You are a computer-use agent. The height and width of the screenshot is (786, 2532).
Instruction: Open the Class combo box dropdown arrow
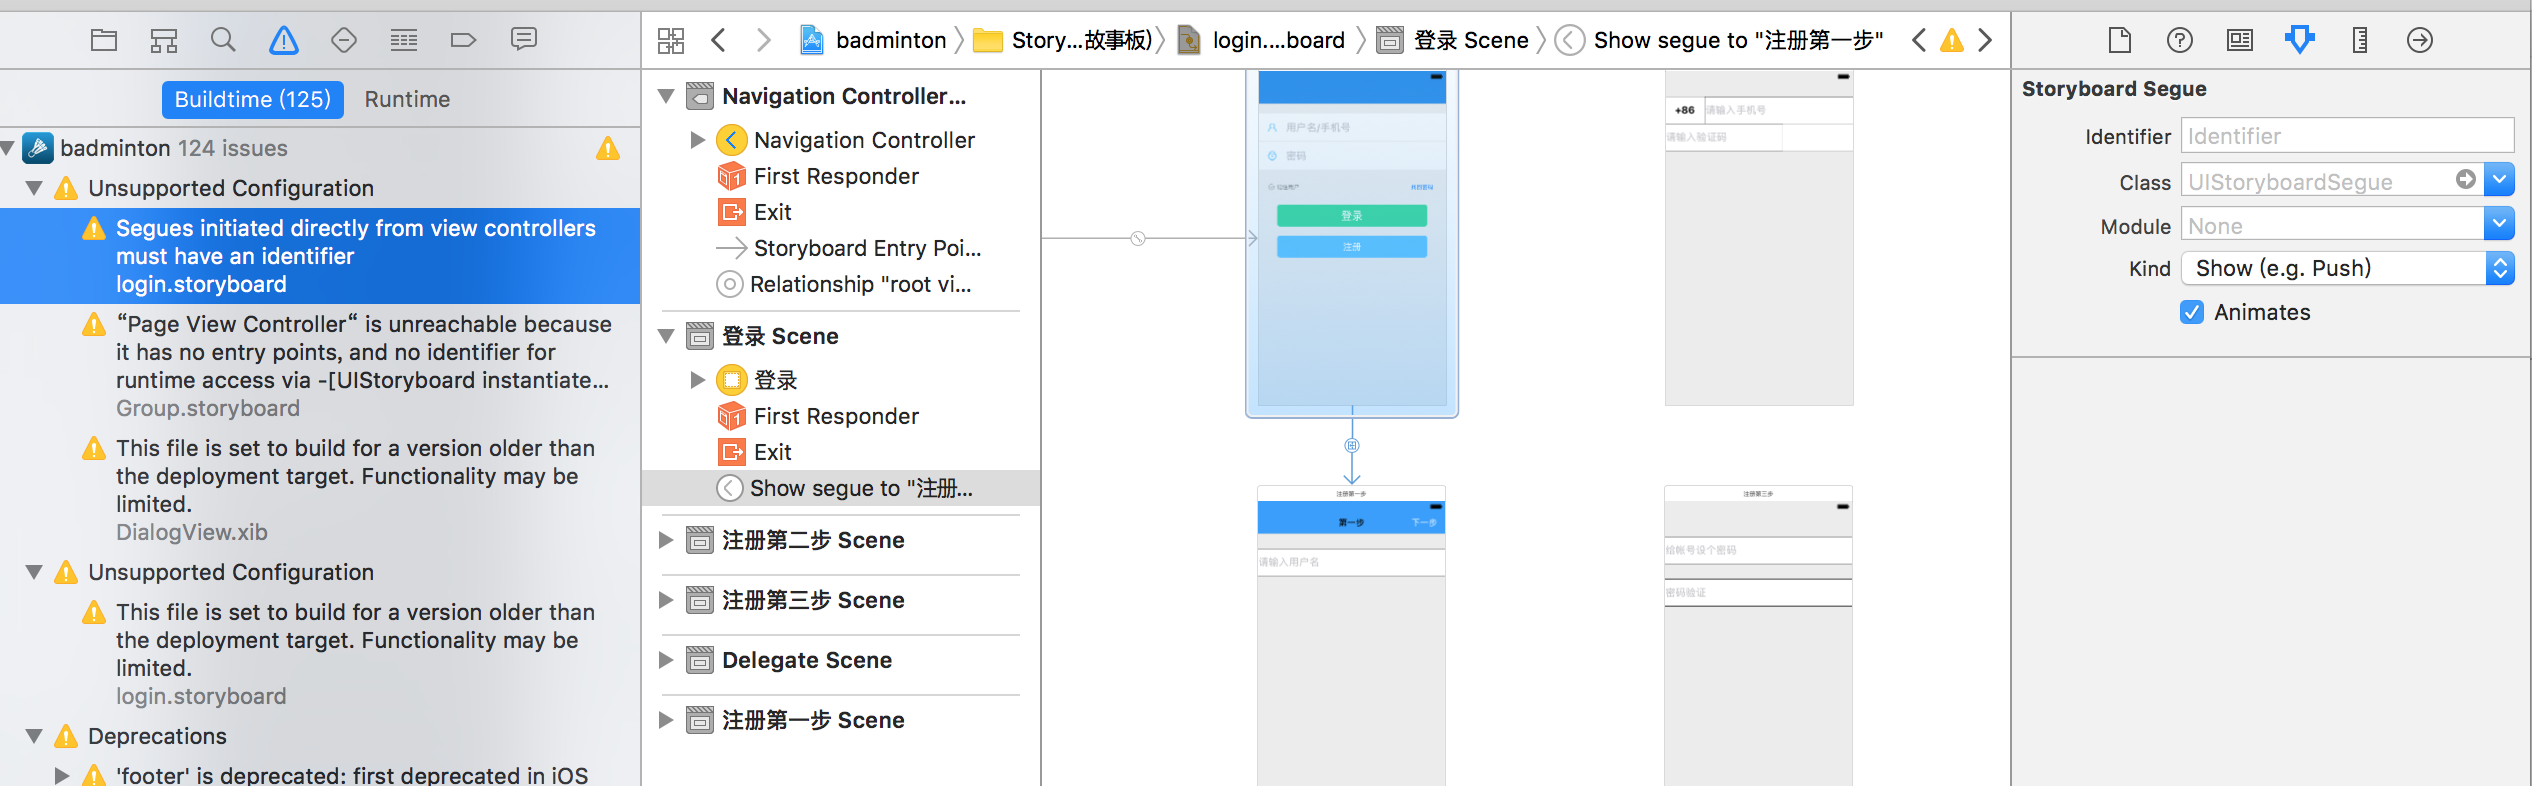coord(2499,180)
